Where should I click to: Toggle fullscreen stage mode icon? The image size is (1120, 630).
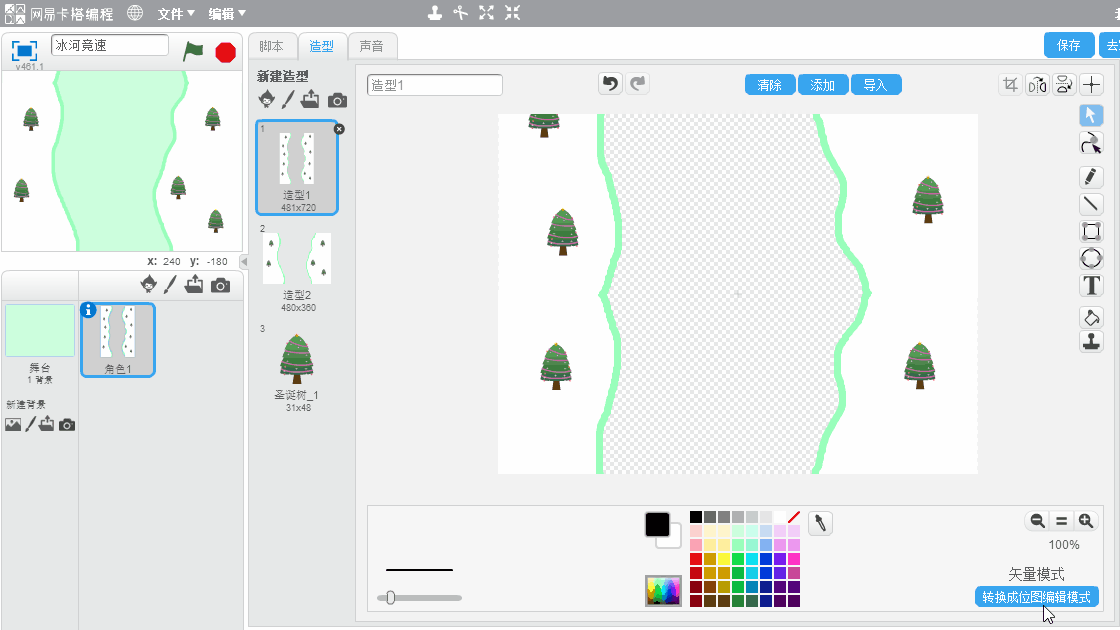24,51
